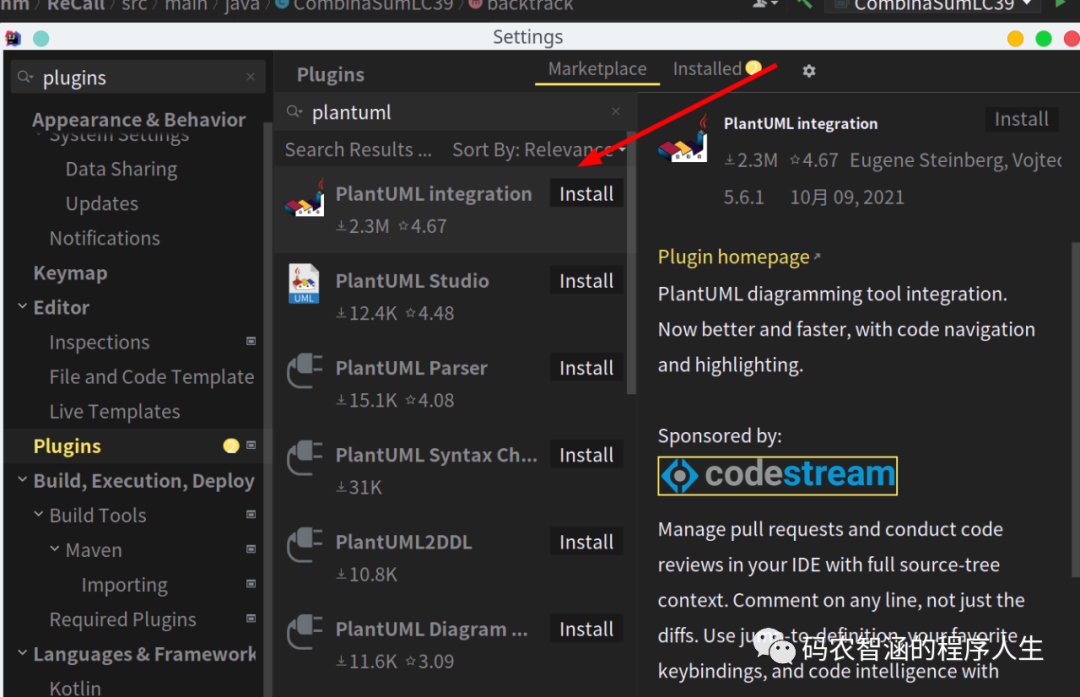Click magnifier icon in marketplace search
This screenshot has height=697, width=1080.
[294, 112]
